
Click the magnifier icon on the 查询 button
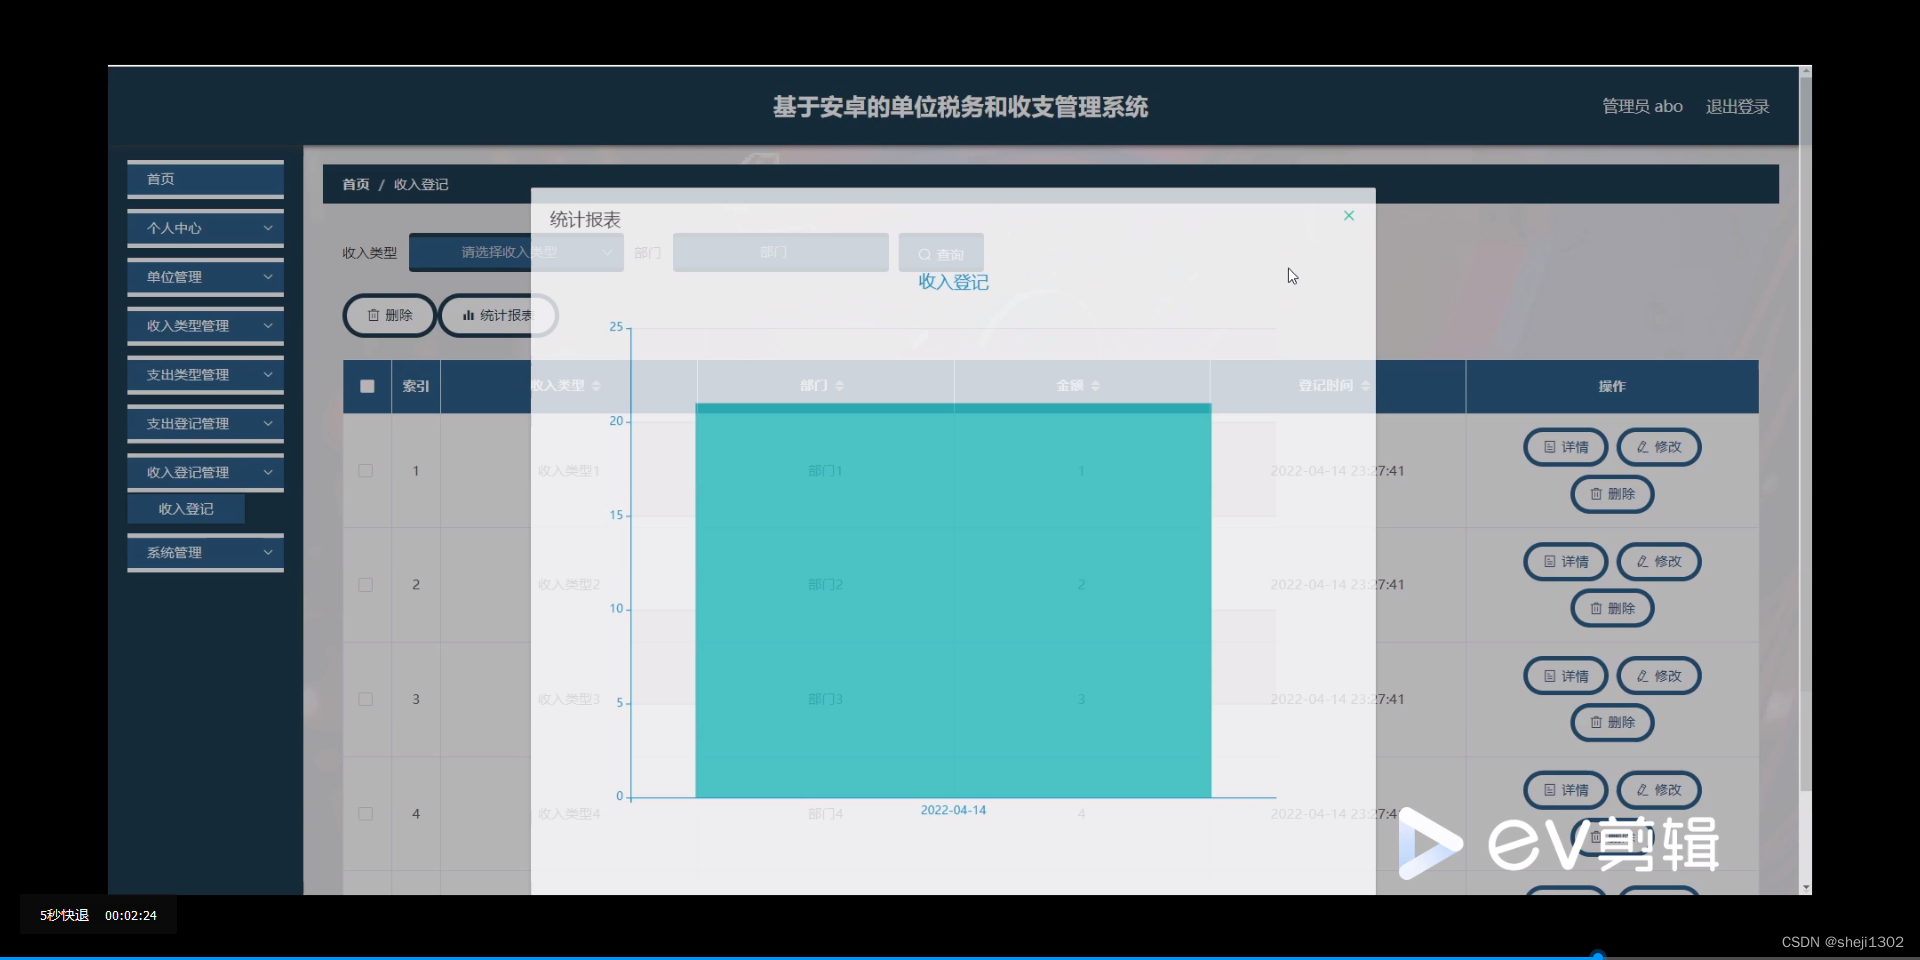(x=925, y=253)
